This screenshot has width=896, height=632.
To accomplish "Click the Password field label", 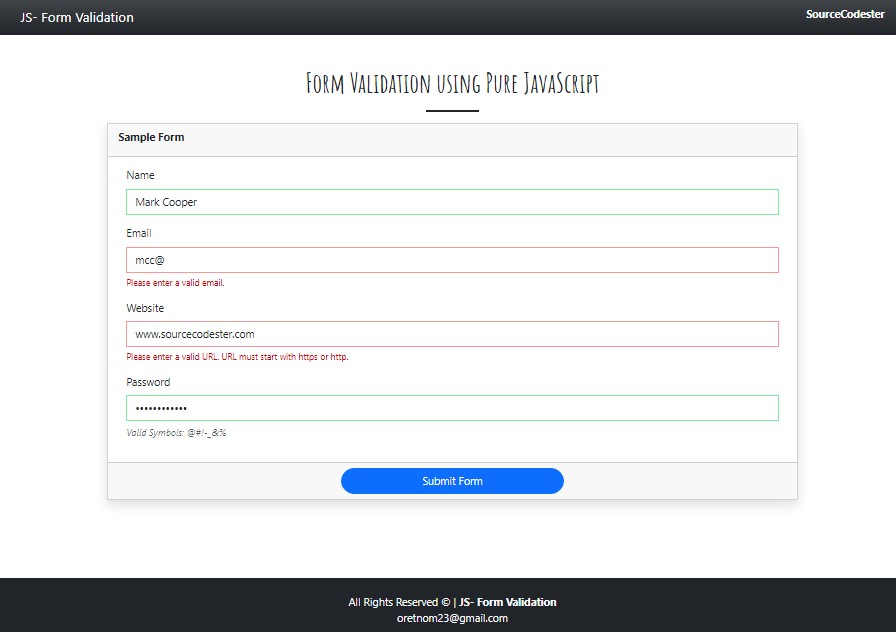I will (148, 382).
